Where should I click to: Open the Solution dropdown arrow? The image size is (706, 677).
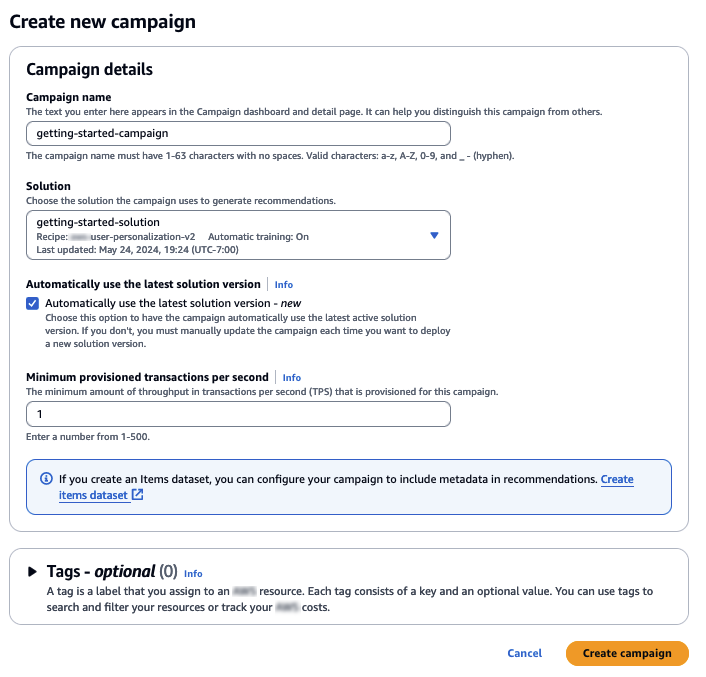tap(434, 235)
